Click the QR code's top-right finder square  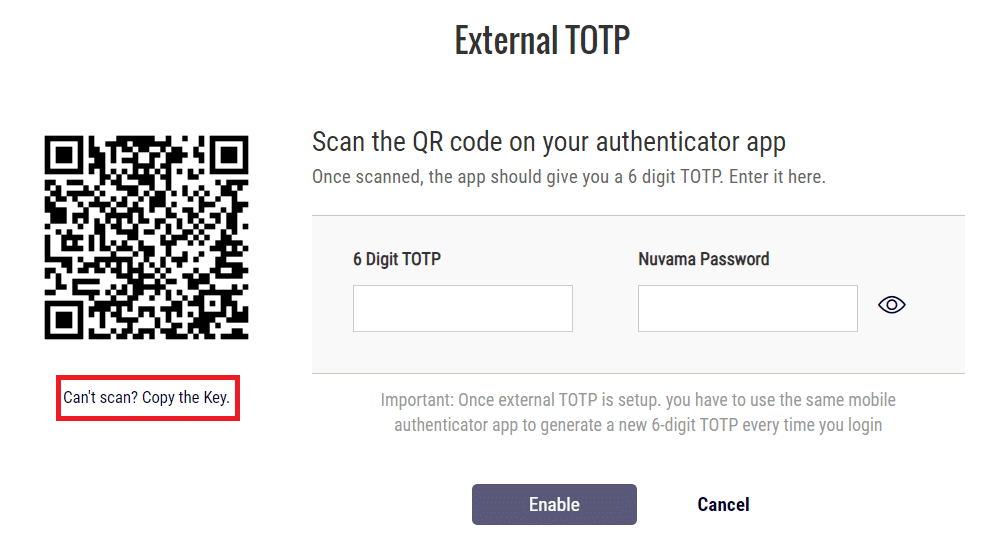[229, 155]
